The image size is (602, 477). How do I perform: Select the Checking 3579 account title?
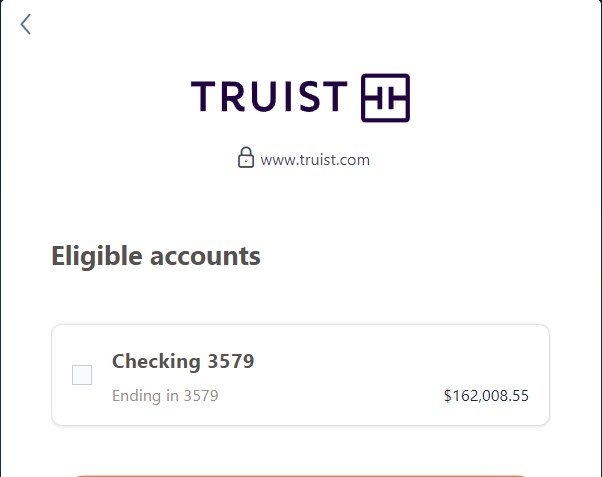click(x=183, y=361)
